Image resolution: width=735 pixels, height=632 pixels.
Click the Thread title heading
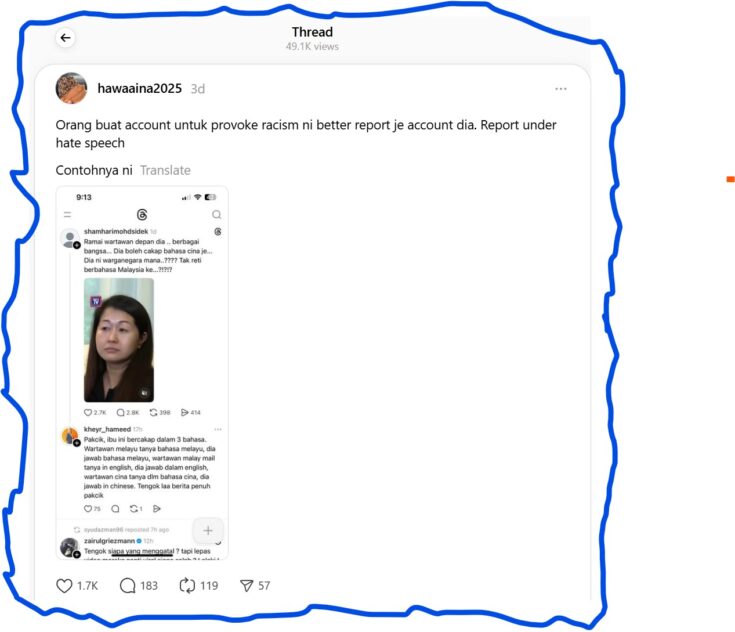(x=312, y=32)
